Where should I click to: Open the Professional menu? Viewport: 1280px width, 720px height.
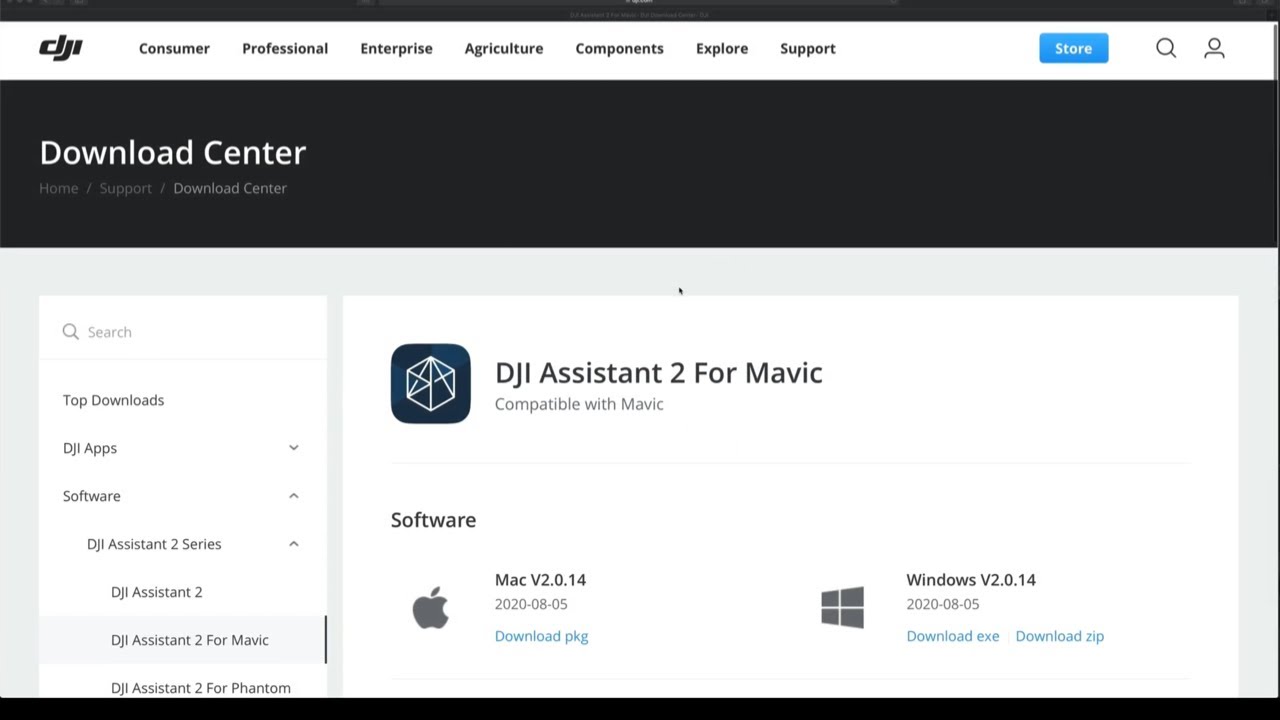[x=285, y=48]
